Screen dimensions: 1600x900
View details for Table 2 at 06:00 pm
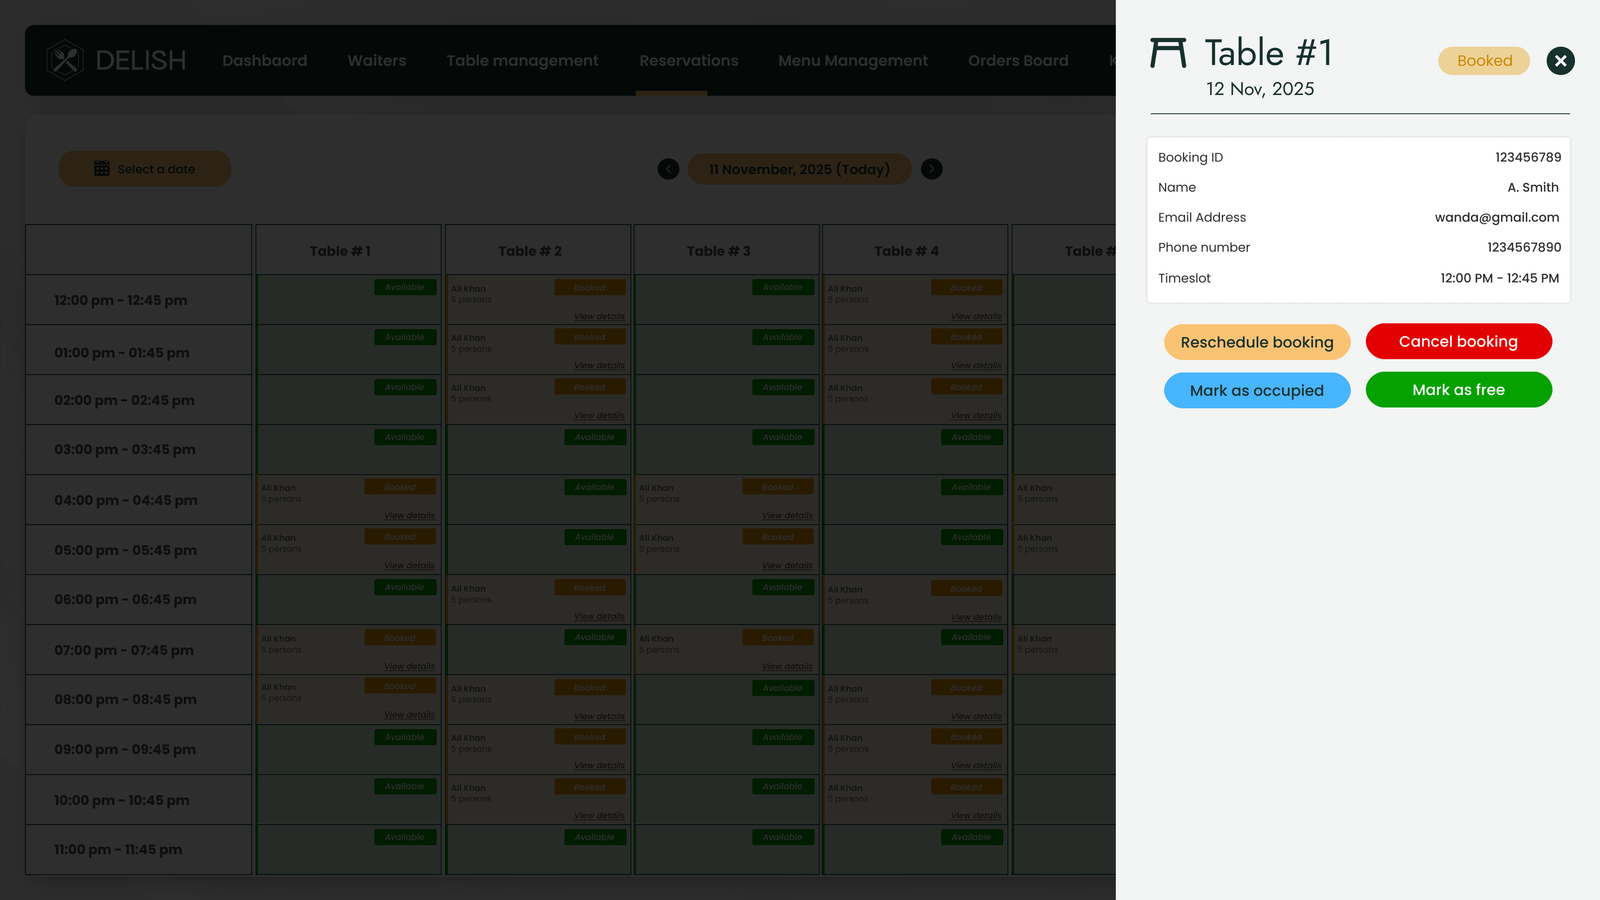[x=599, y=616]
